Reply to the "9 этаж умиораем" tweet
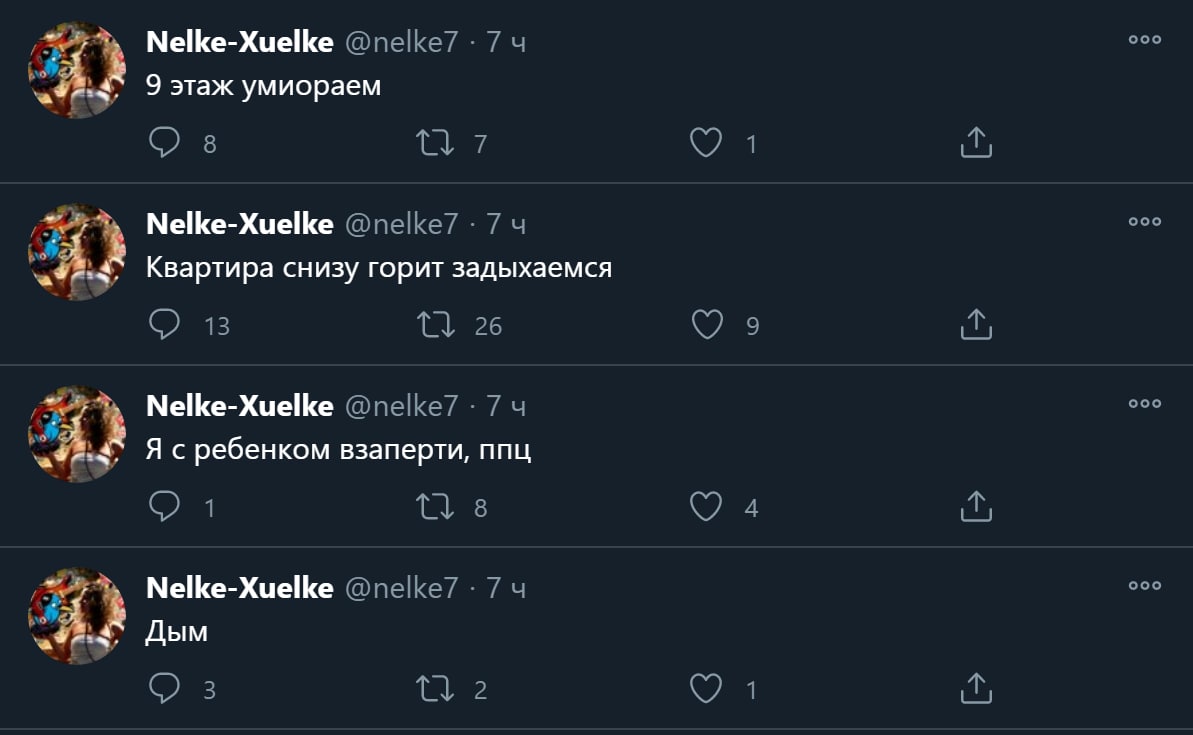This screenshot has width=1193, height=735. pos(164,144)
